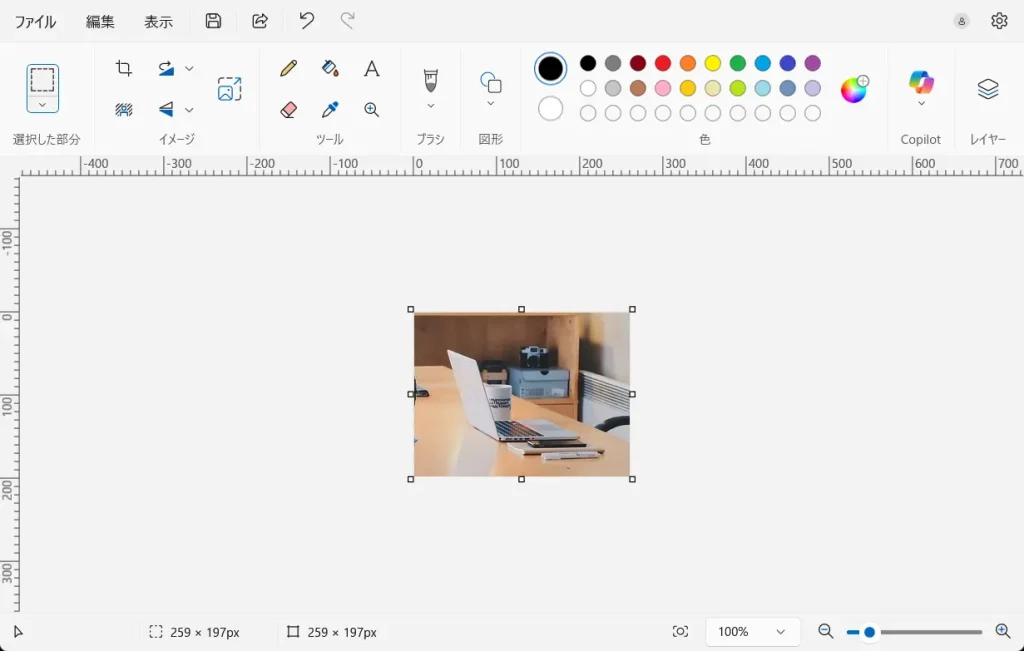Open the 100% zoom level dropdown
Viewport: 1024px width, 651px height.
(x=752, y=631)
